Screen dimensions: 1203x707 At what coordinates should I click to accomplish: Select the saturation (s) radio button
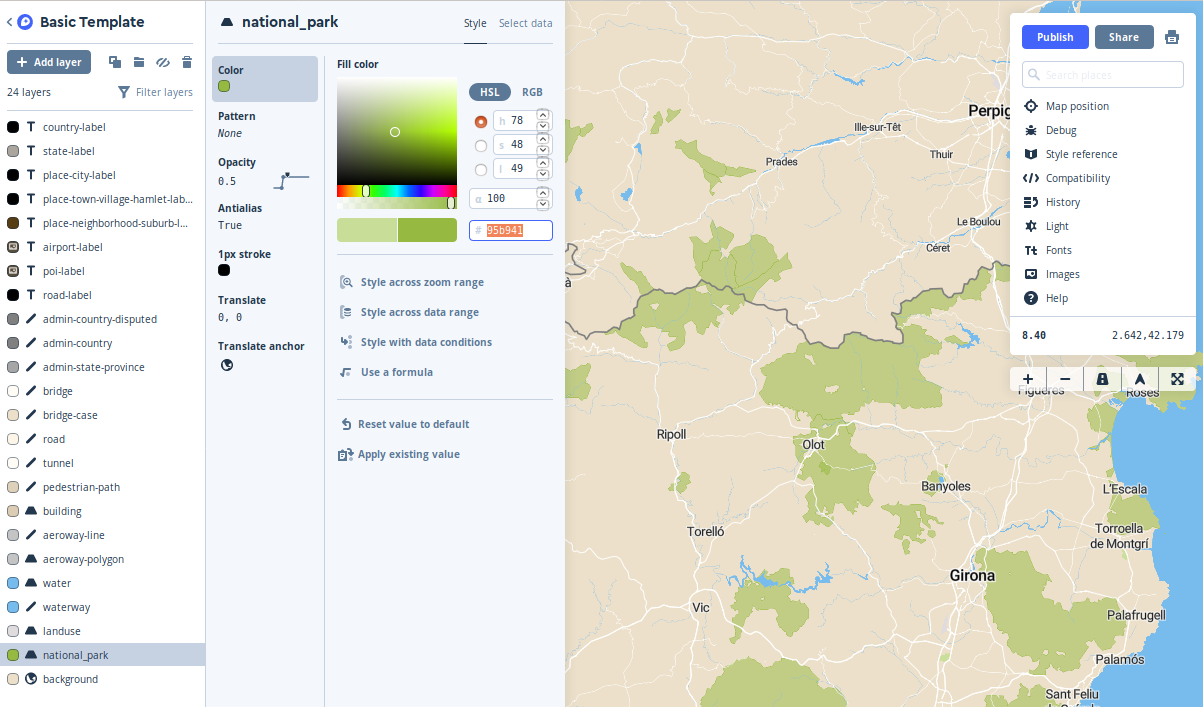tap(481, 145)
